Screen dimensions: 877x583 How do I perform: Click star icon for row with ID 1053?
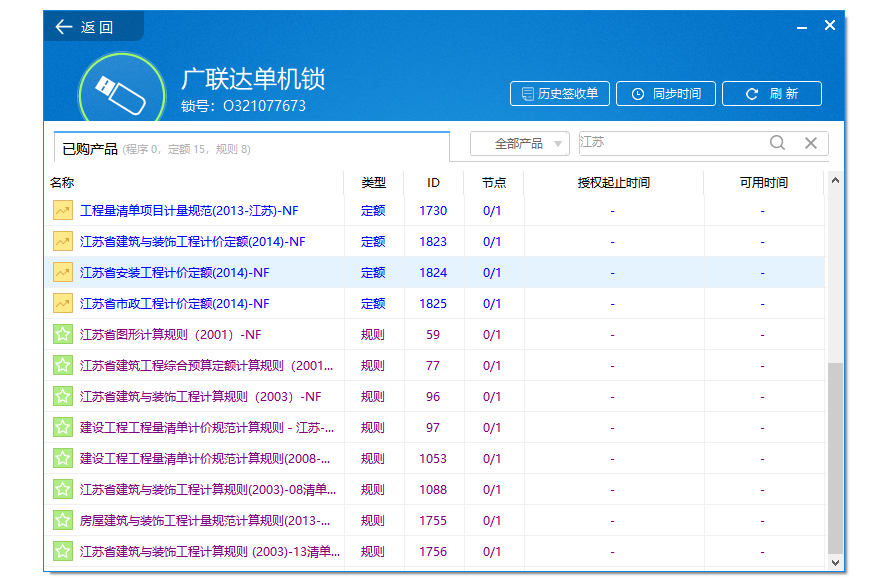pos(63,459)
